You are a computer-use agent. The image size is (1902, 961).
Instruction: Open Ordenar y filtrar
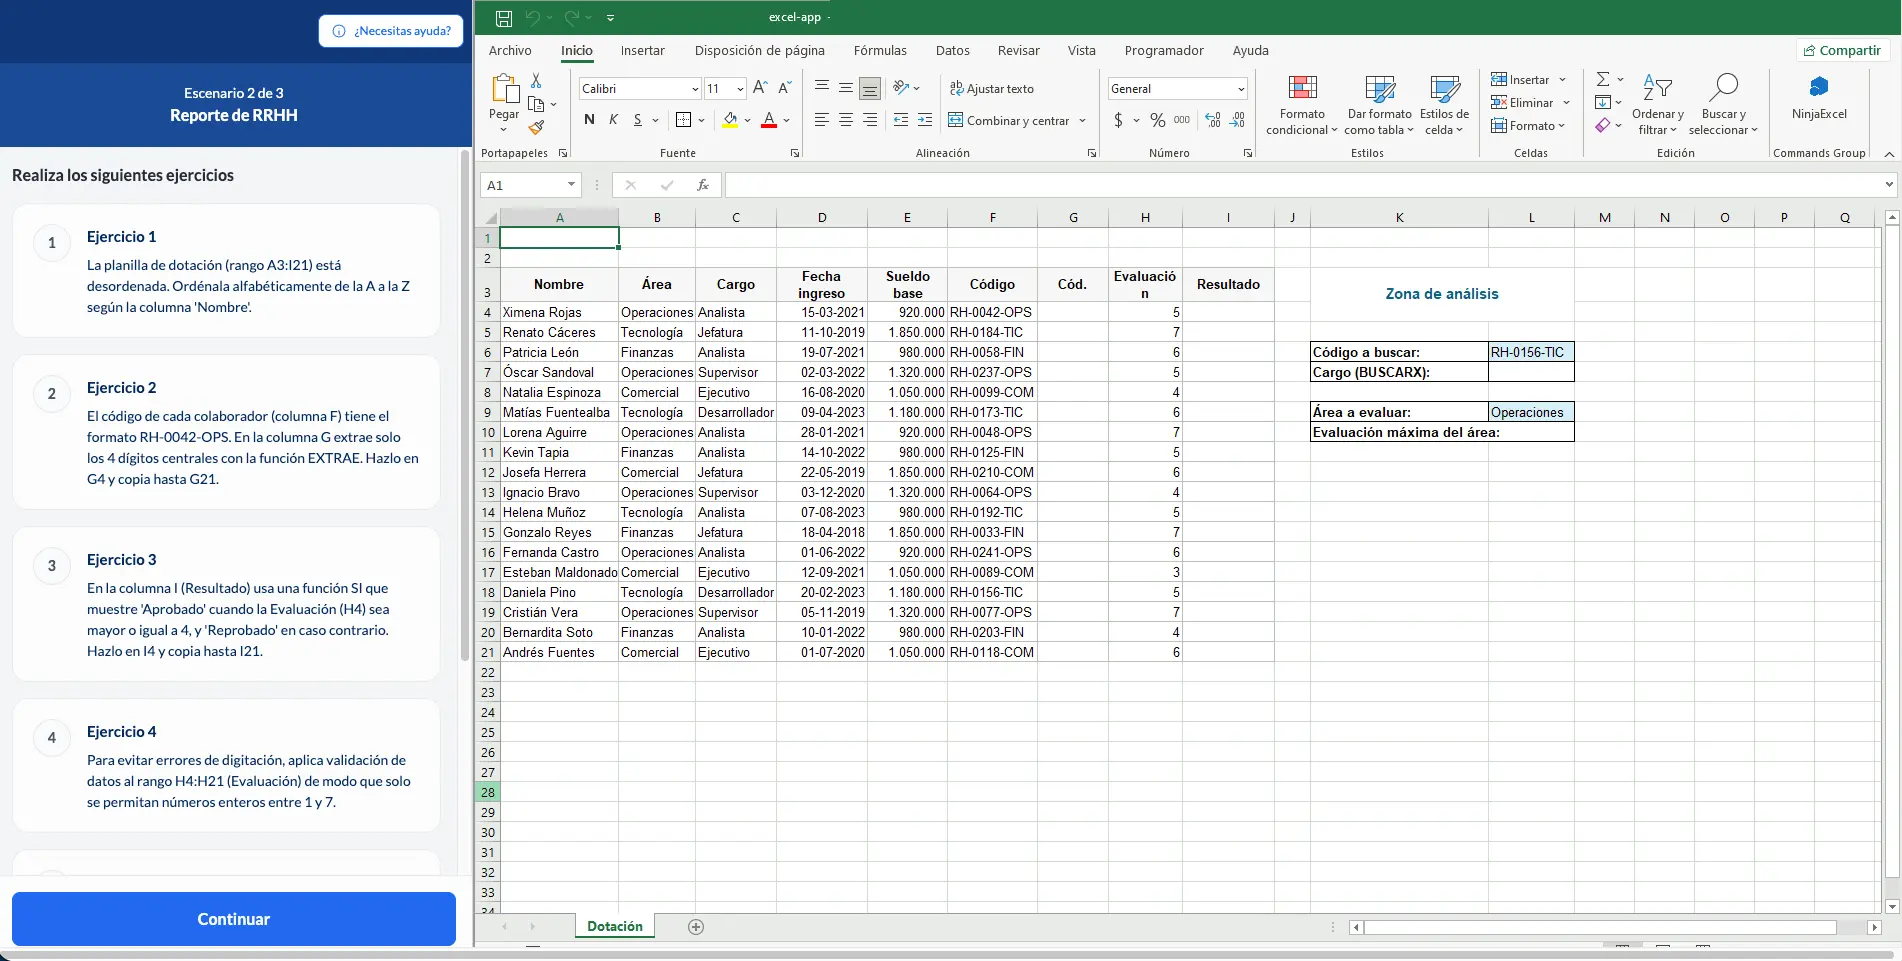click(1658, 104)
